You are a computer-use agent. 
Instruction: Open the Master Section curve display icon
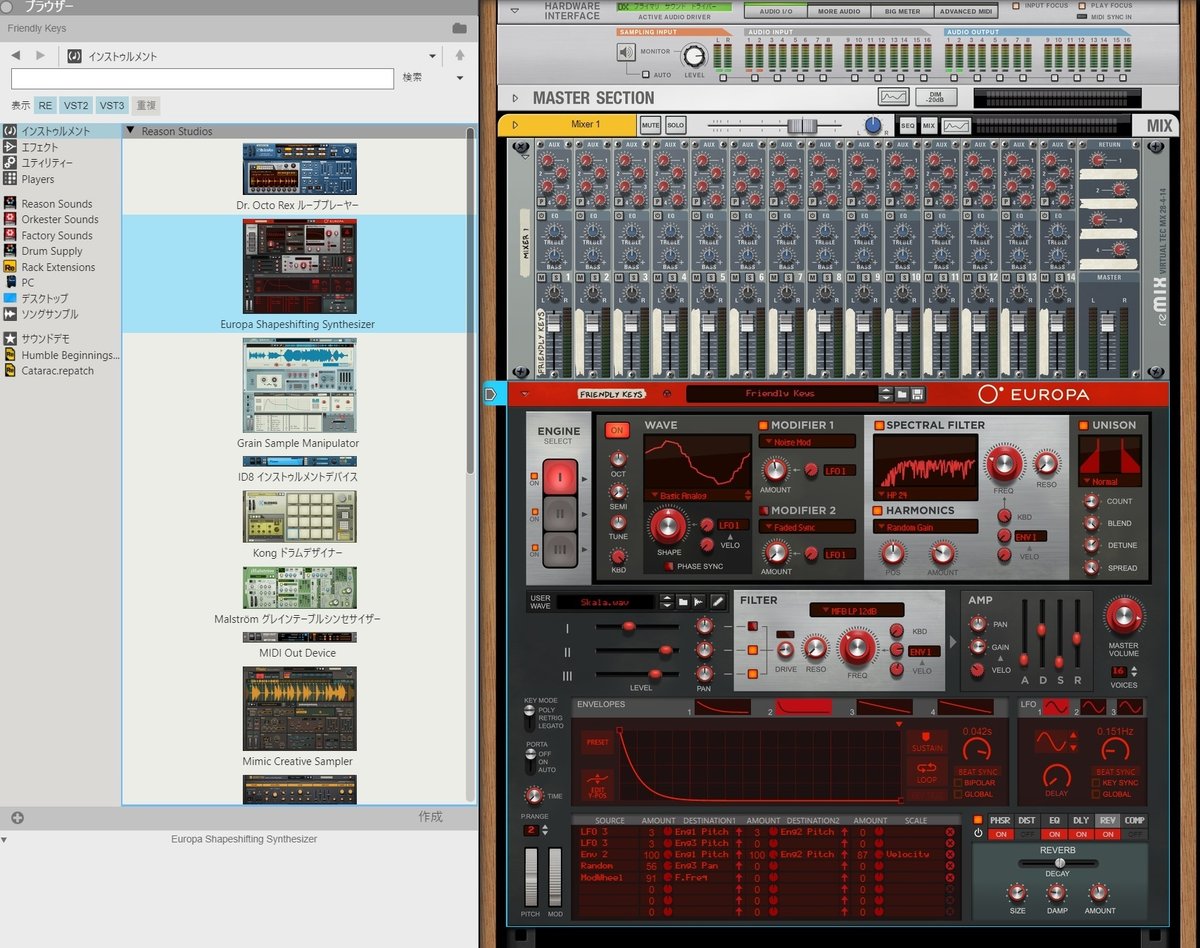coord(893,97)
